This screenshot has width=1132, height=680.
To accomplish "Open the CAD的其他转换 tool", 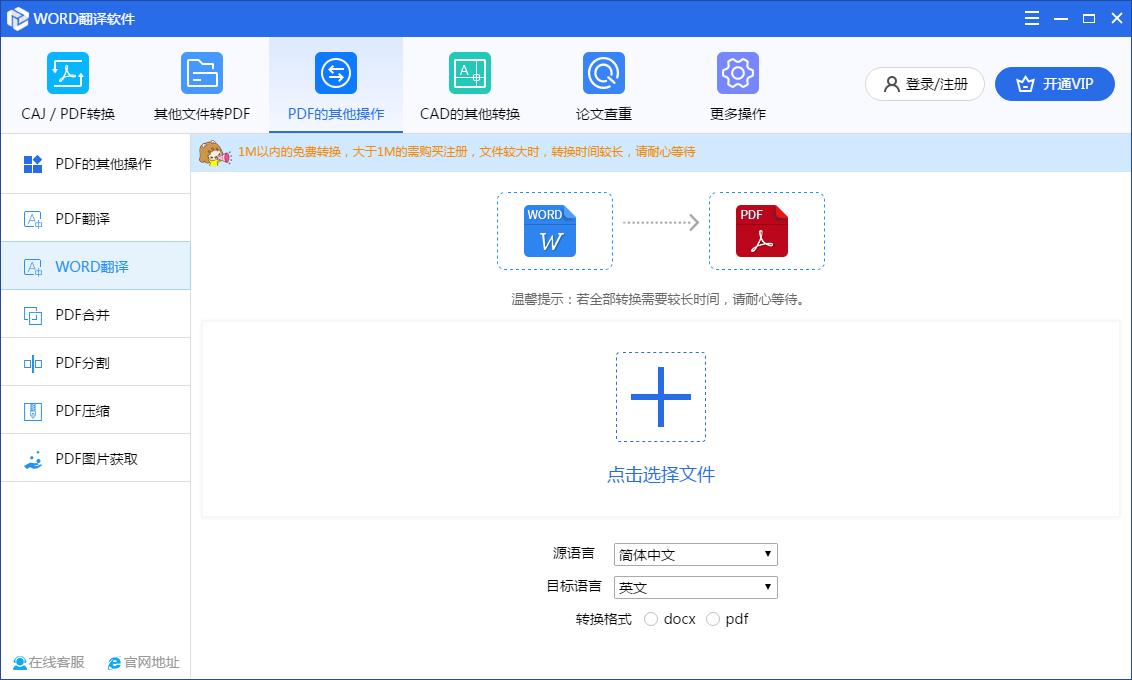I will click(469, 84).
